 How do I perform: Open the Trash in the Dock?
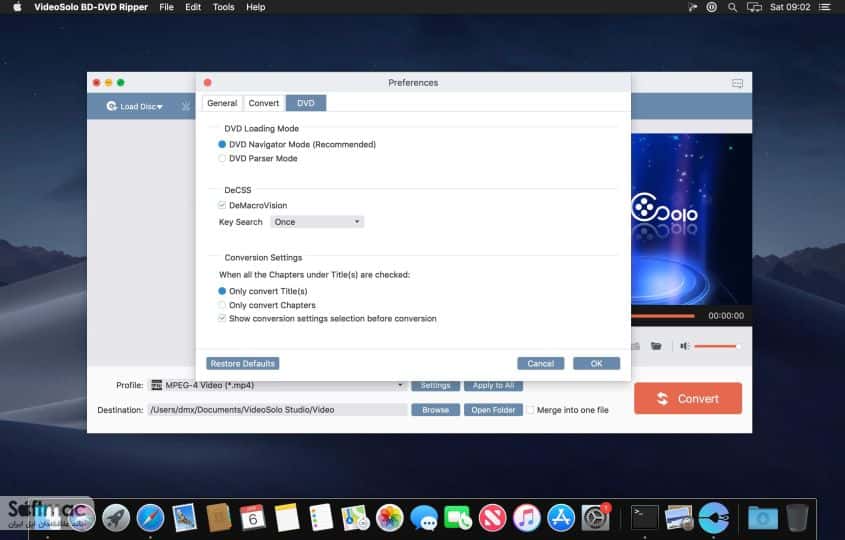click(797, 518)
